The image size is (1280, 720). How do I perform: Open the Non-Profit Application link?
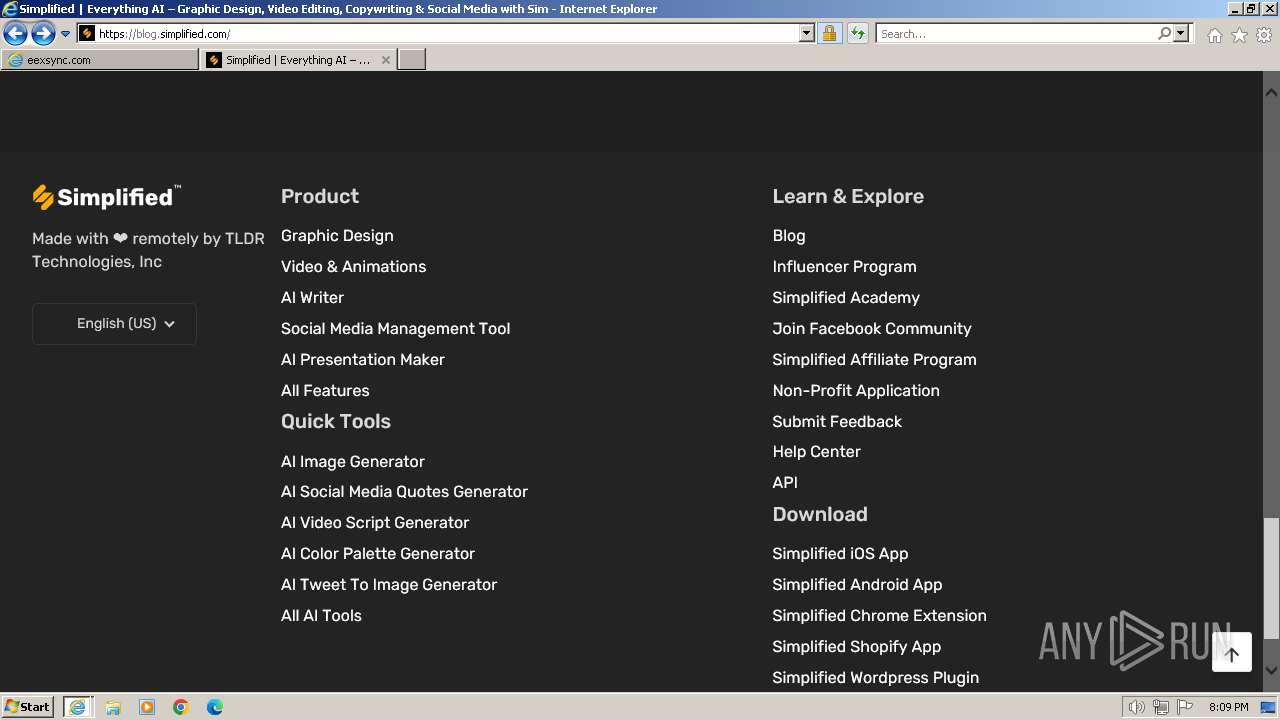click(x=856, y=391)
